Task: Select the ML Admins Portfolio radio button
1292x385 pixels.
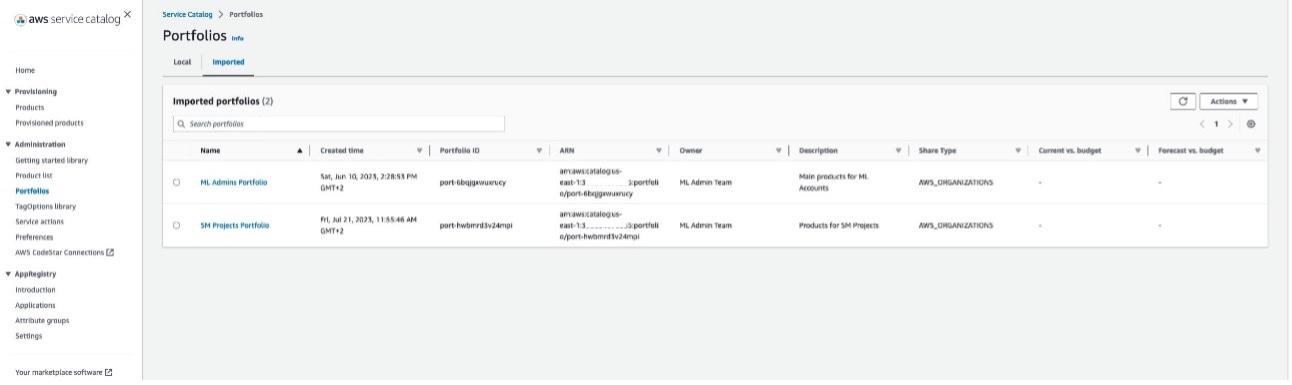Action: tap(177, 182)
